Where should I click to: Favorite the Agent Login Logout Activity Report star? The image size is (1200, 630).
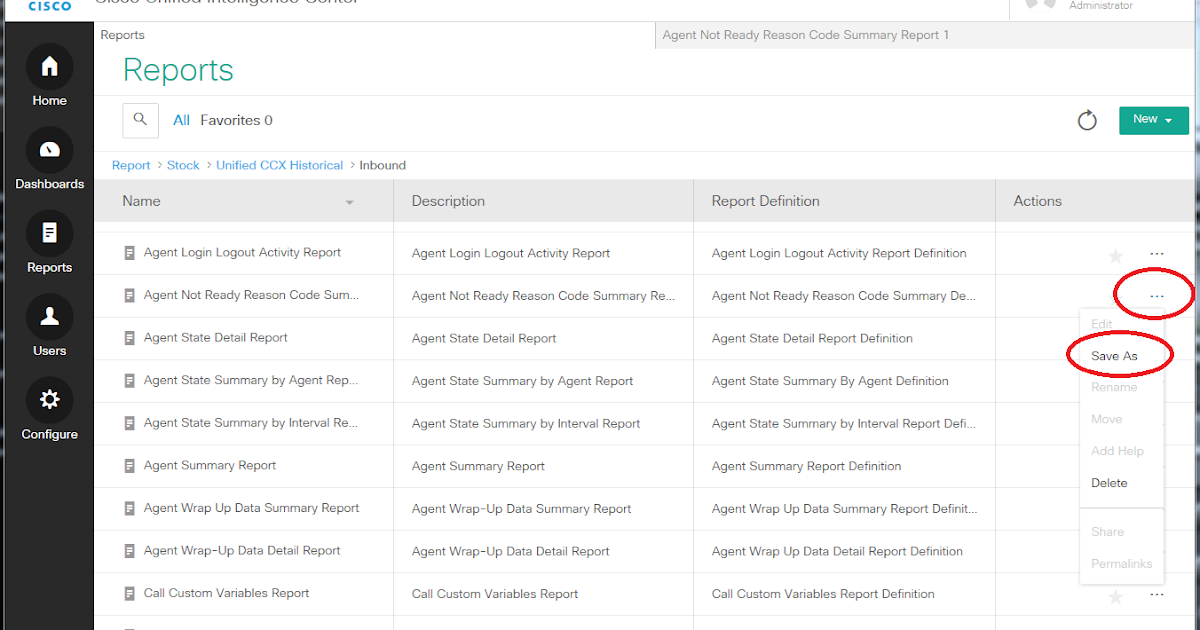click(x=1116, y=256)
